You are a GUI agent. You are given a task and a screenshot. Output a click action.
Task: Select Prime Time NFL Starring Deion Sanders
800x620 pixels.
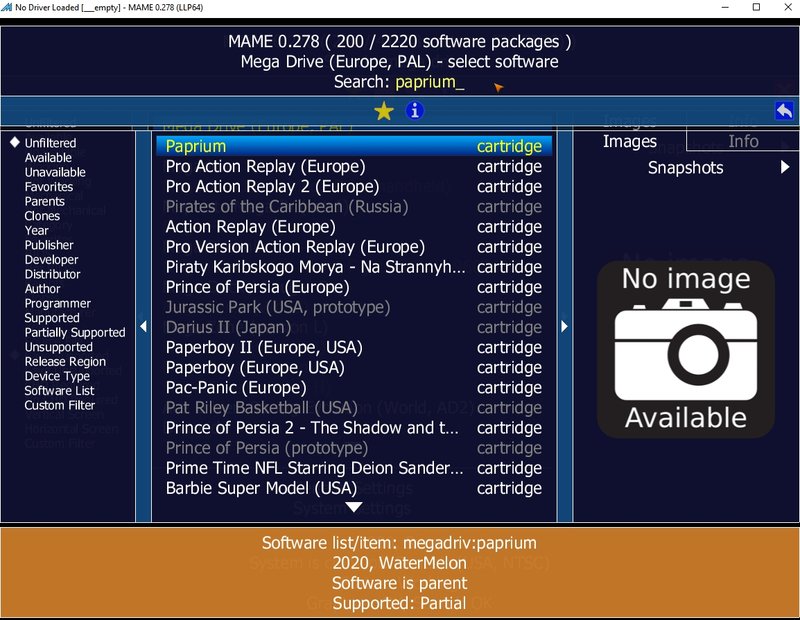coord(354,468)
